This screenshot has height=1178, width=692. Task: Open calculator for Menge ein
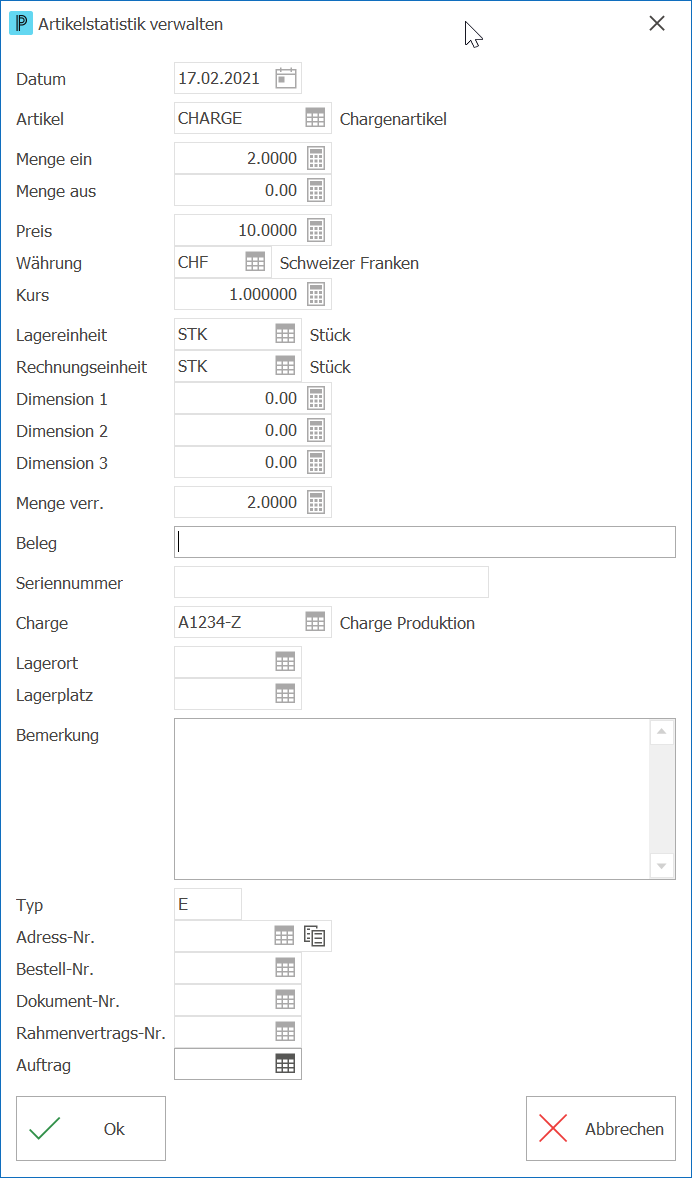tap(316, 159)
